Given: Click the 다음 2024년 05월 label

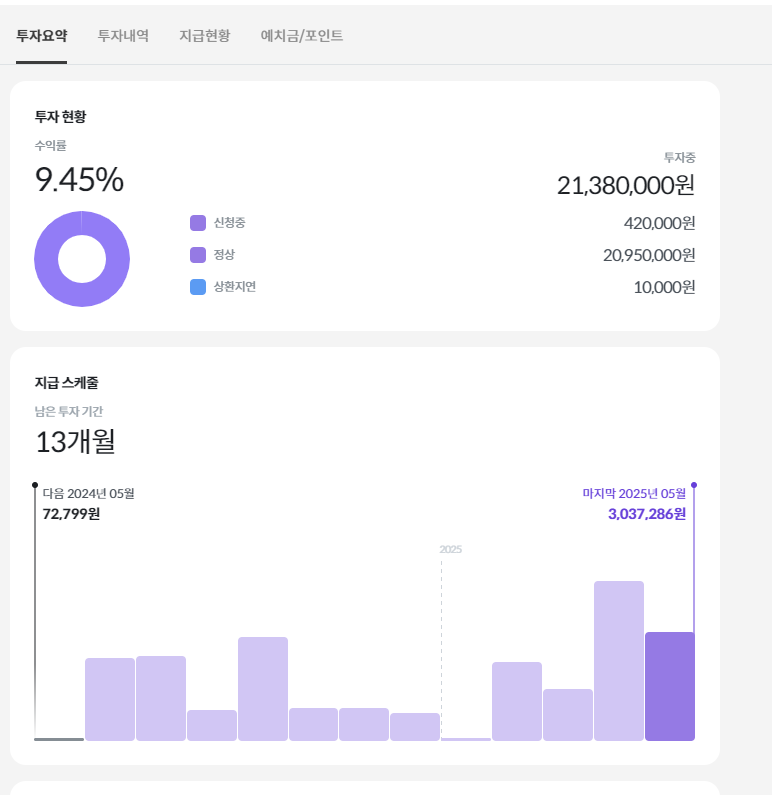Looking at the screenshot, I should (89, 493).
